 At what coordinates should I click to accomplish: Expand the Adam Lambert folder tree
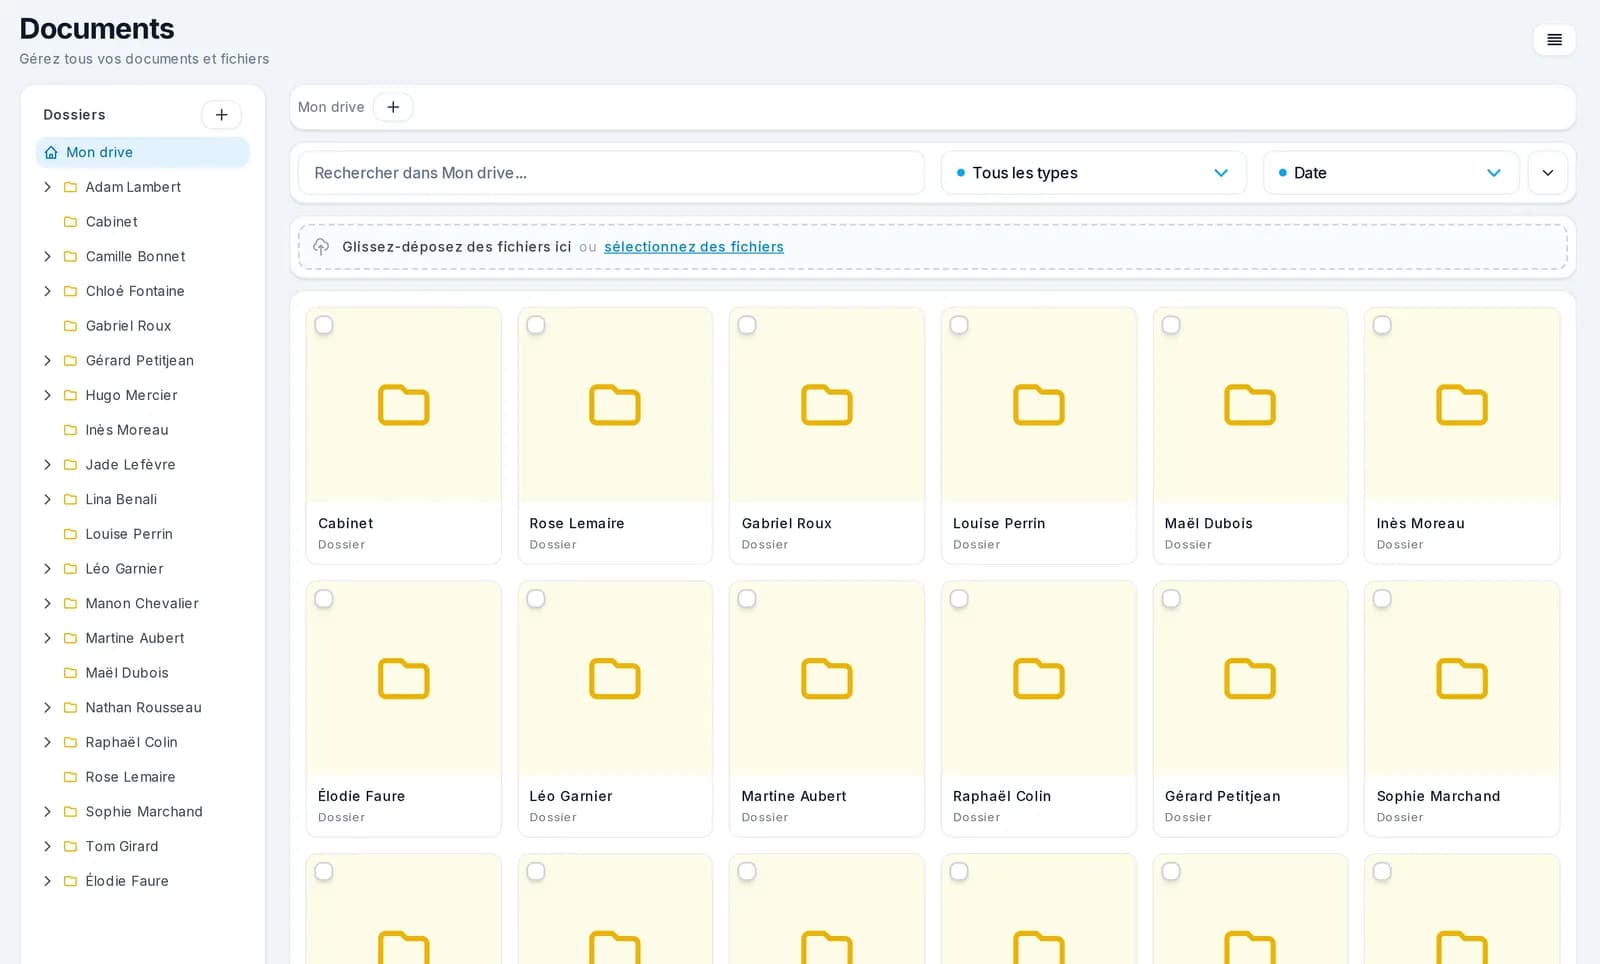(x=47, y=187)
